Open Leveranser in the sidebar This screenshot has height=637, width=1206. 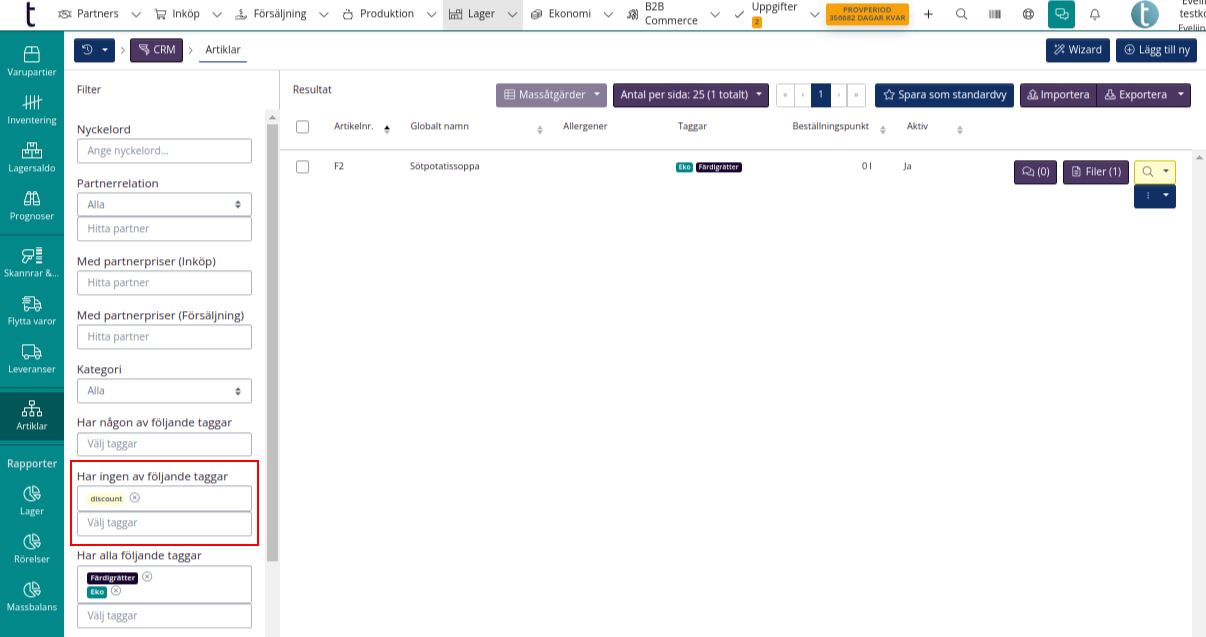(x=32, y=358)
